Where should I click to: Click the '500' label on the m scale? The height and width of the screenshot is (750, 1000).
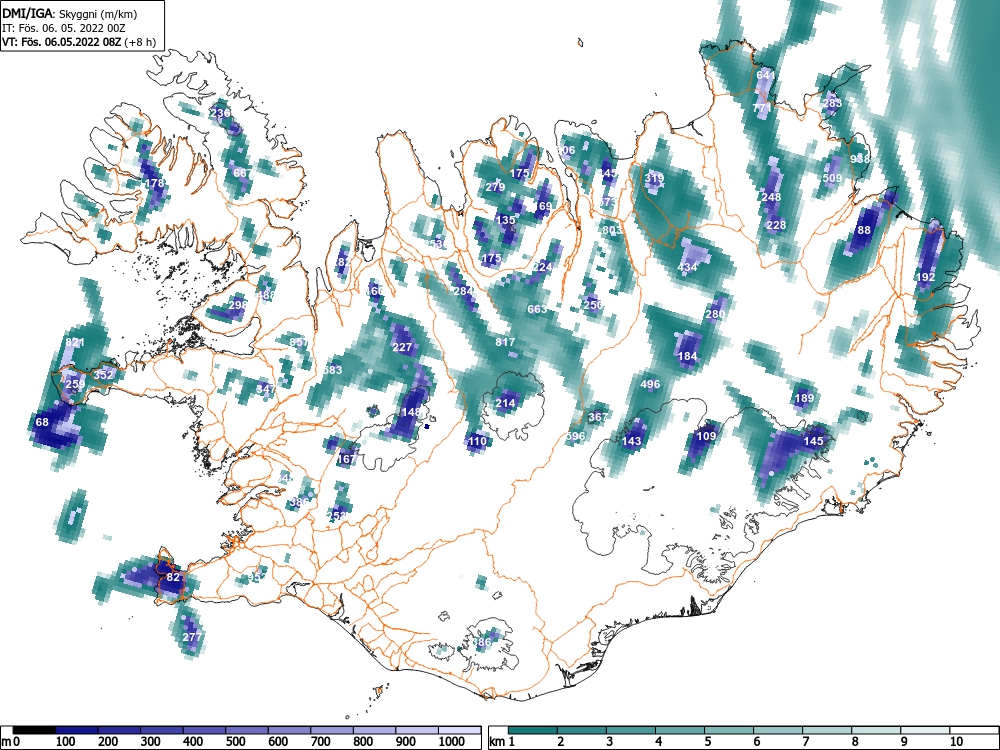click(x=235, y=742)
